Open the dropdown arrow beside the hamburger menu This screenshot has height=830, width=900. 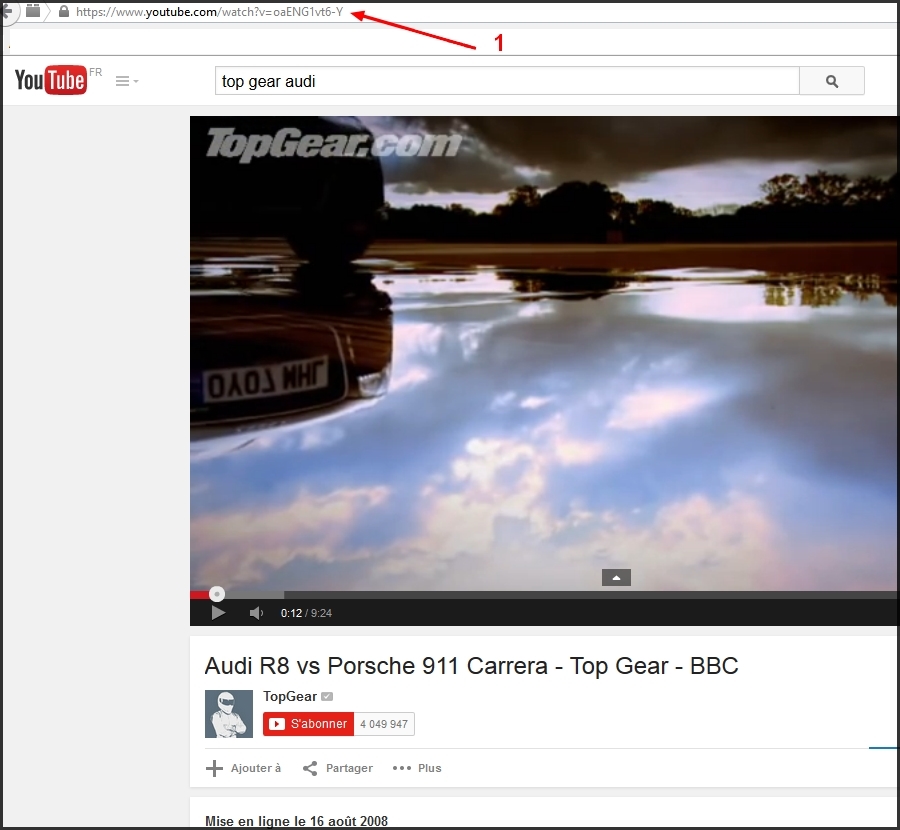(134, 83)
